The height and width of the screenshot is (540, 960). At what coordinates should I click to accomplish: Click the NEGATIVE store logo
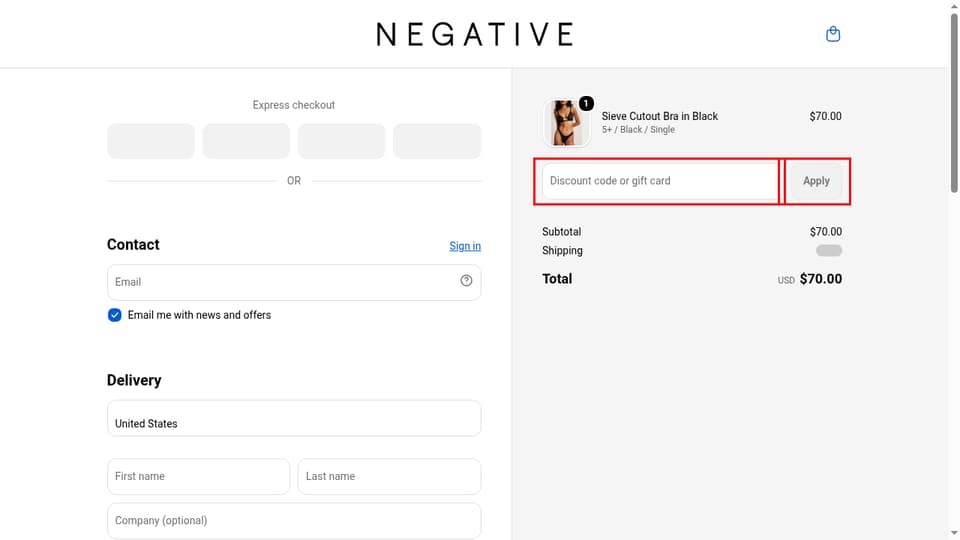475,34
